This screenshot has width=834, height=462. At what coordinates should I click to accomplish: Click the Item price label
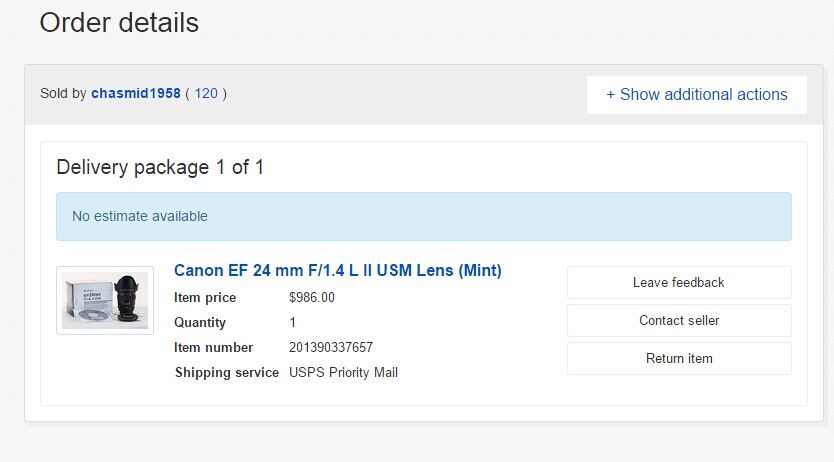point(205,297)
